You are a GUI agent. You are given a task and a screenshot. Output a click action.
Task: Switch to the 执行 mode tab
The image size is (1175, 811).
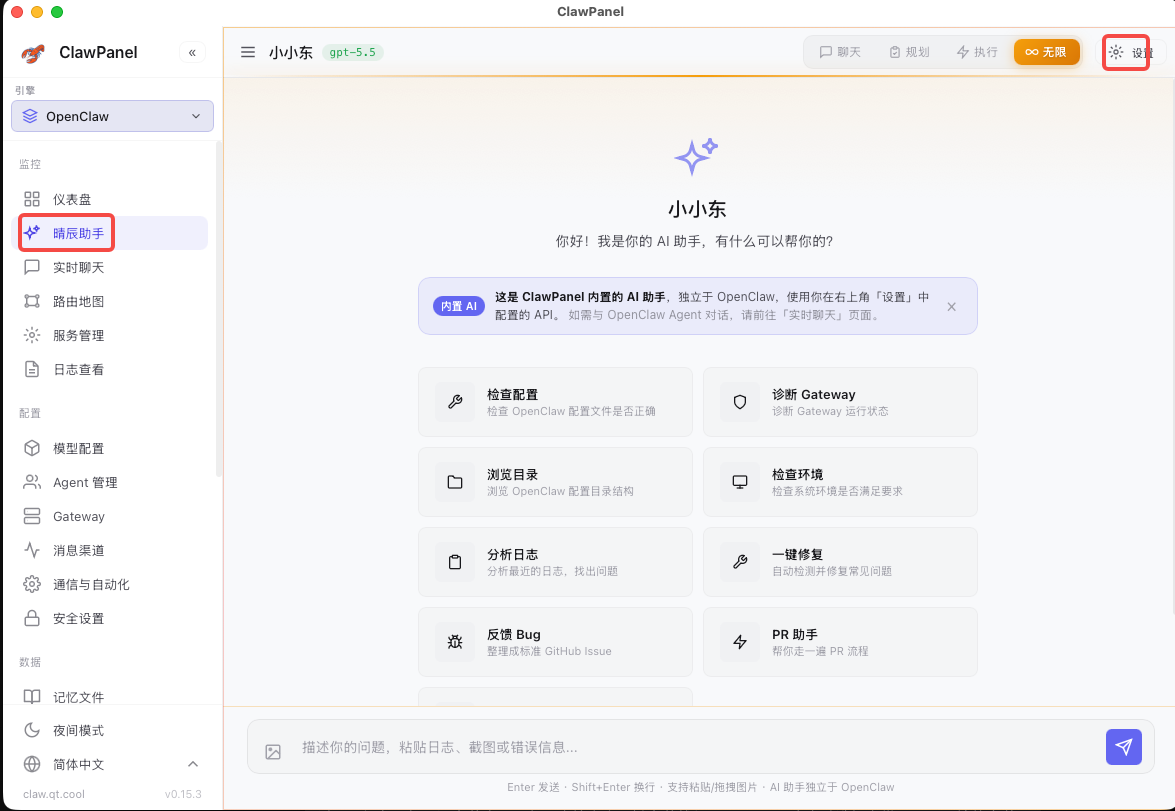point(977,52)
